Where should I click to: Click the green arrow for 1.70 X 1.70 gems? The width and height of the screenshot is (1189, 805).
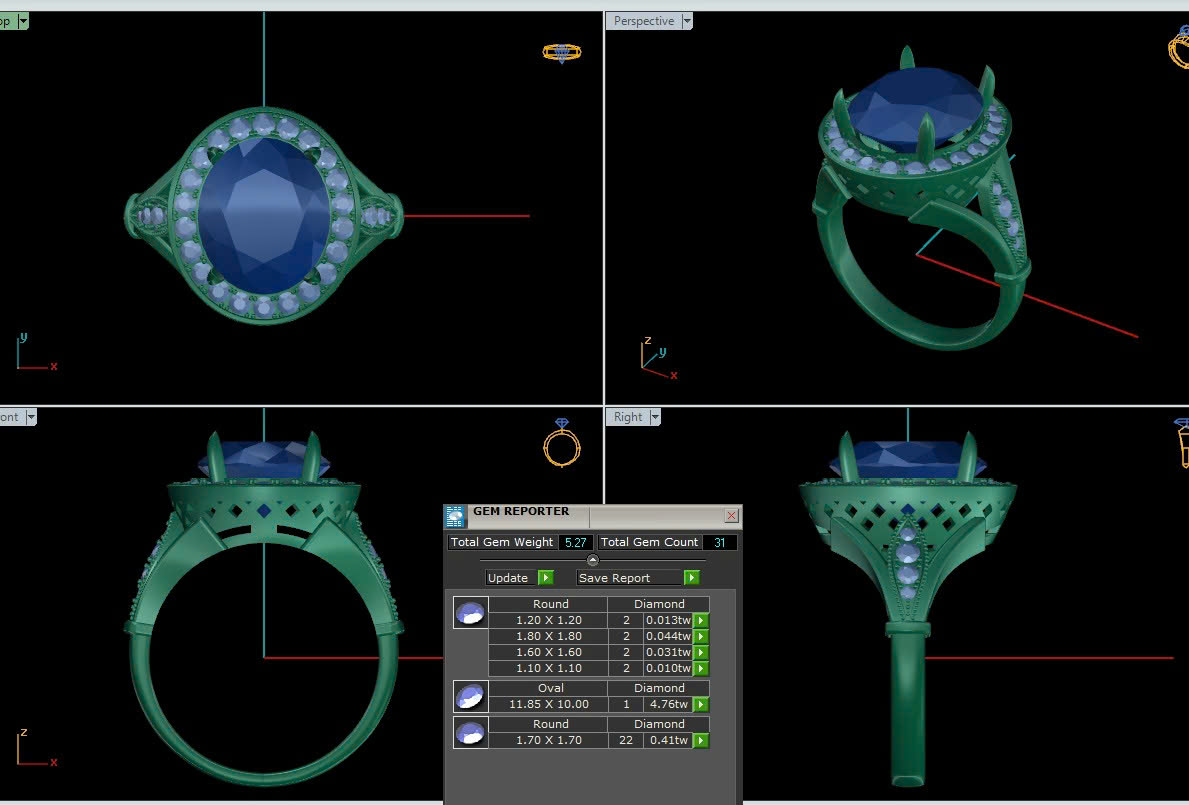tap(701, 740)
